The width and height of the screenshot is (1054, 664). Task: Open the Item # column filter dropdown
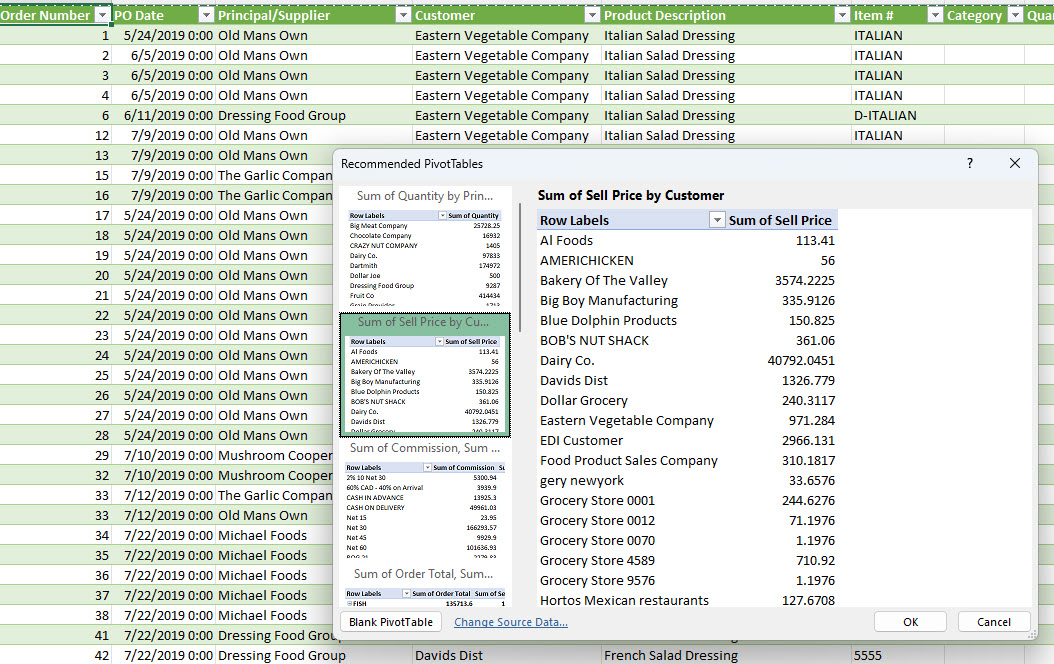click(x=934, y=15)
